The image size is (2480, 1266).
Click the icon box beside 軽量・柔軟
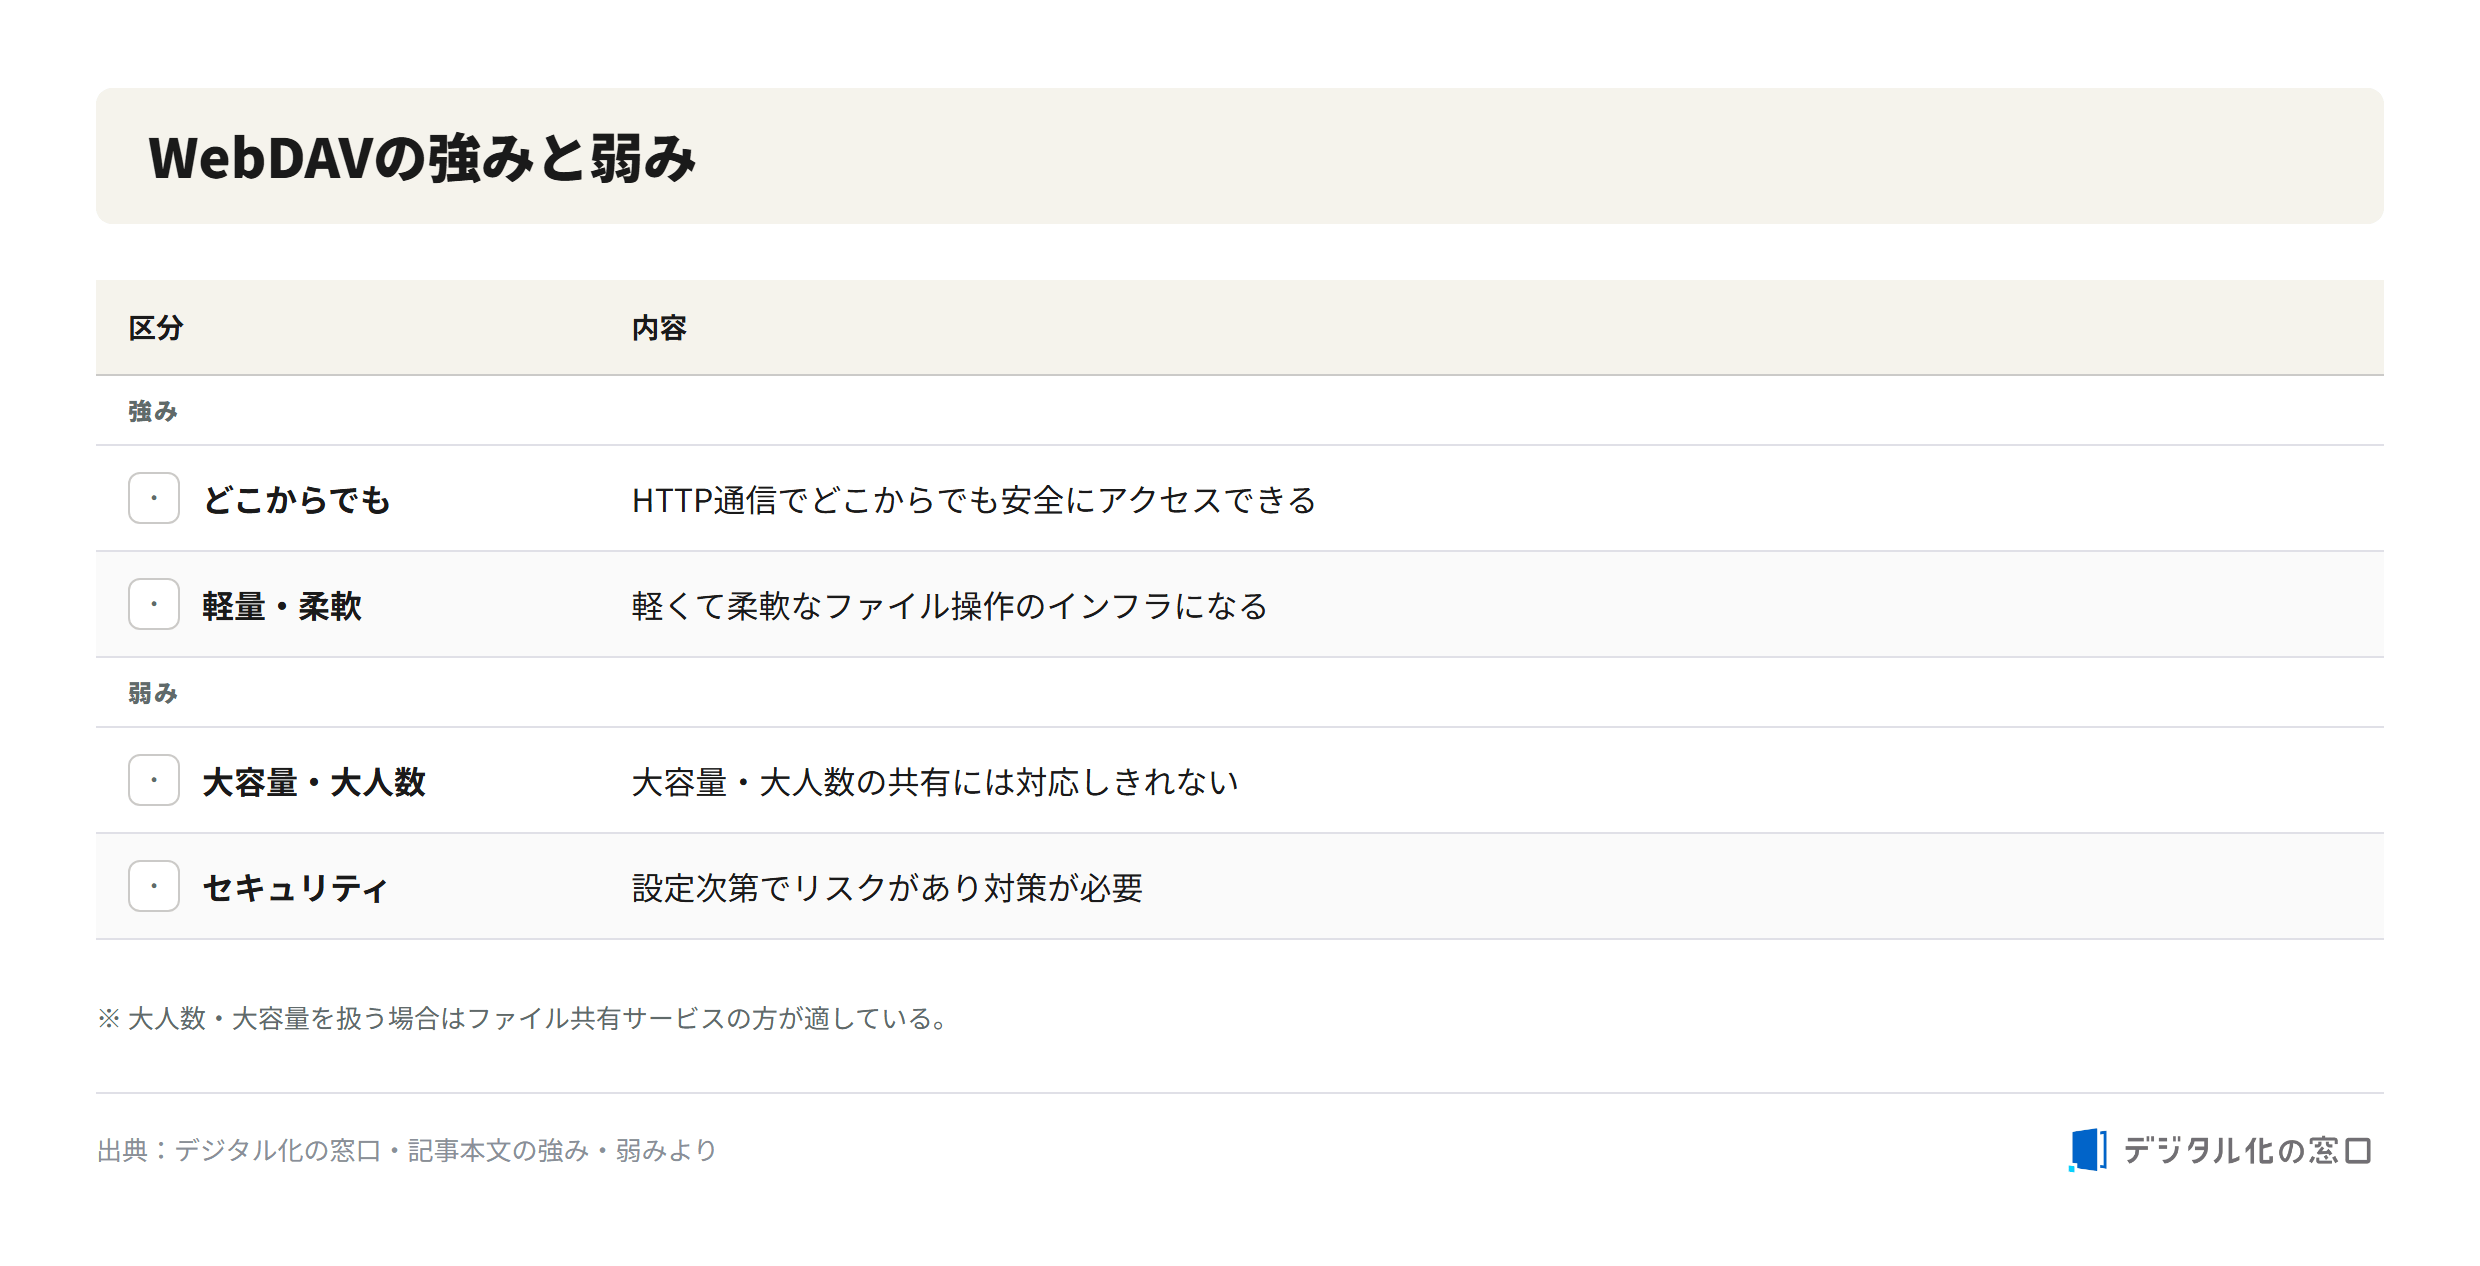(x=154, y=604)
